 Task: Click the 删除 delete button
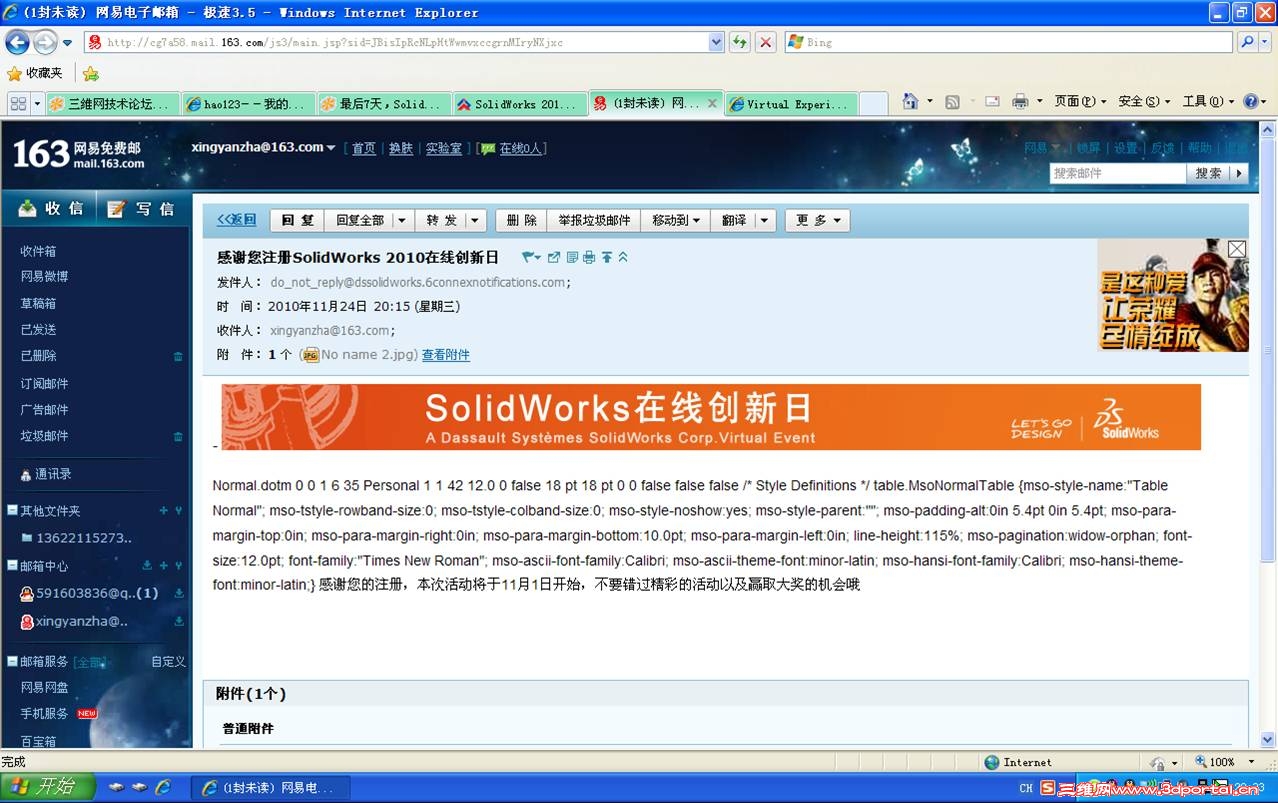tap(522, 220)
